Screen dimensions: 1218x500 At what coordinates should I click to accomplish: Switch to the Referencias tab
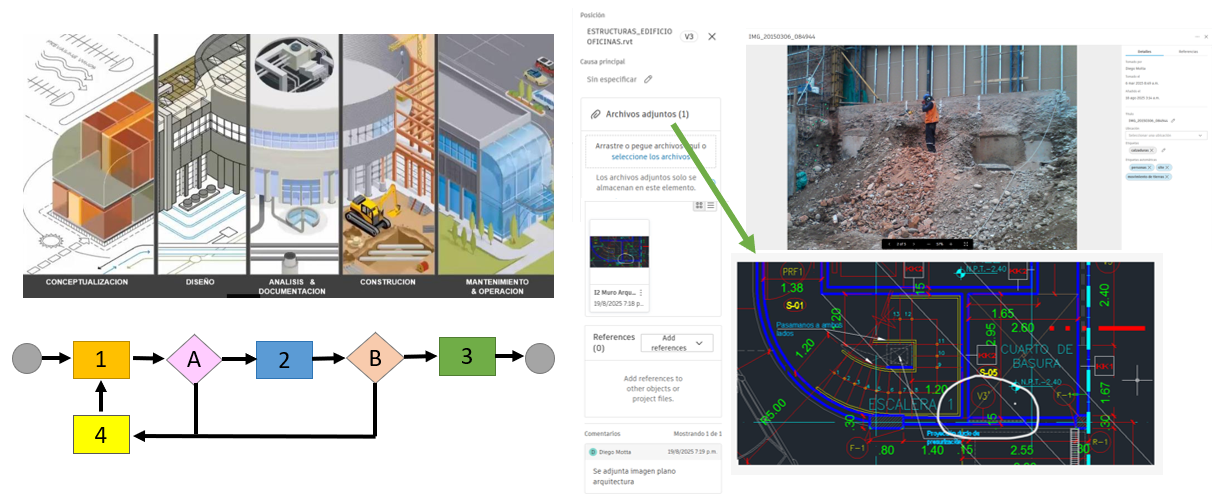coord(1188,50)
